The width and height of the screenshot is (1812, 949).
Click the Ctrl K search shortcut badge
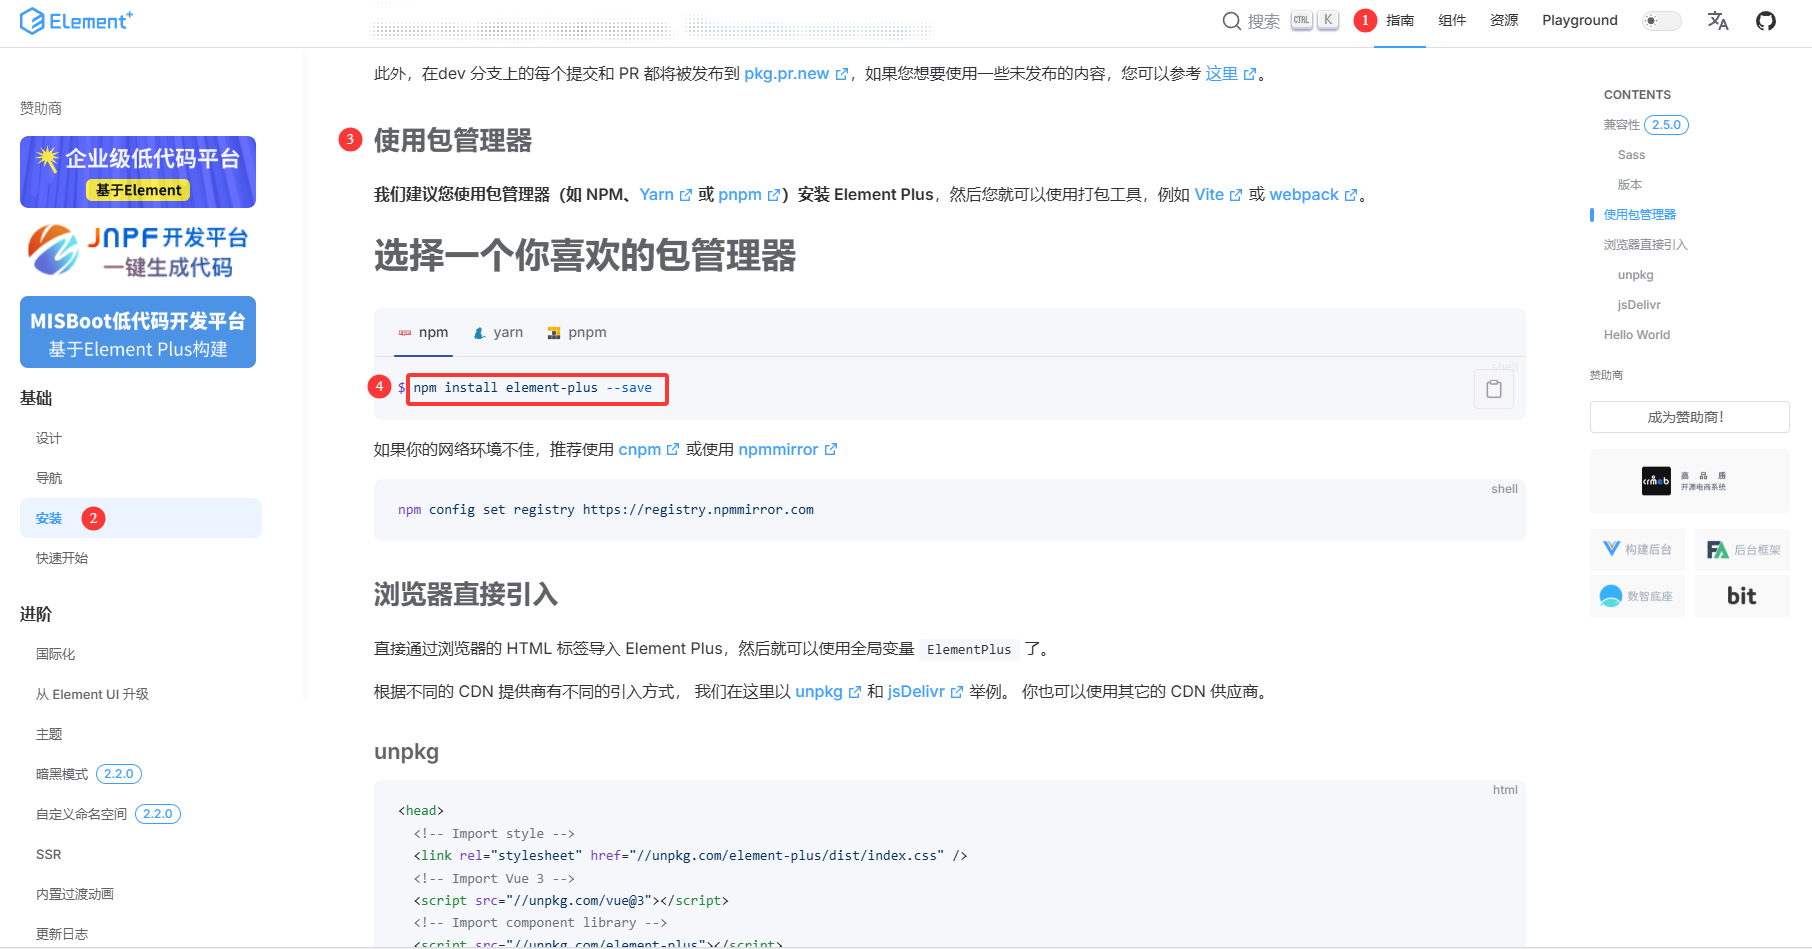coord(1315,21)
